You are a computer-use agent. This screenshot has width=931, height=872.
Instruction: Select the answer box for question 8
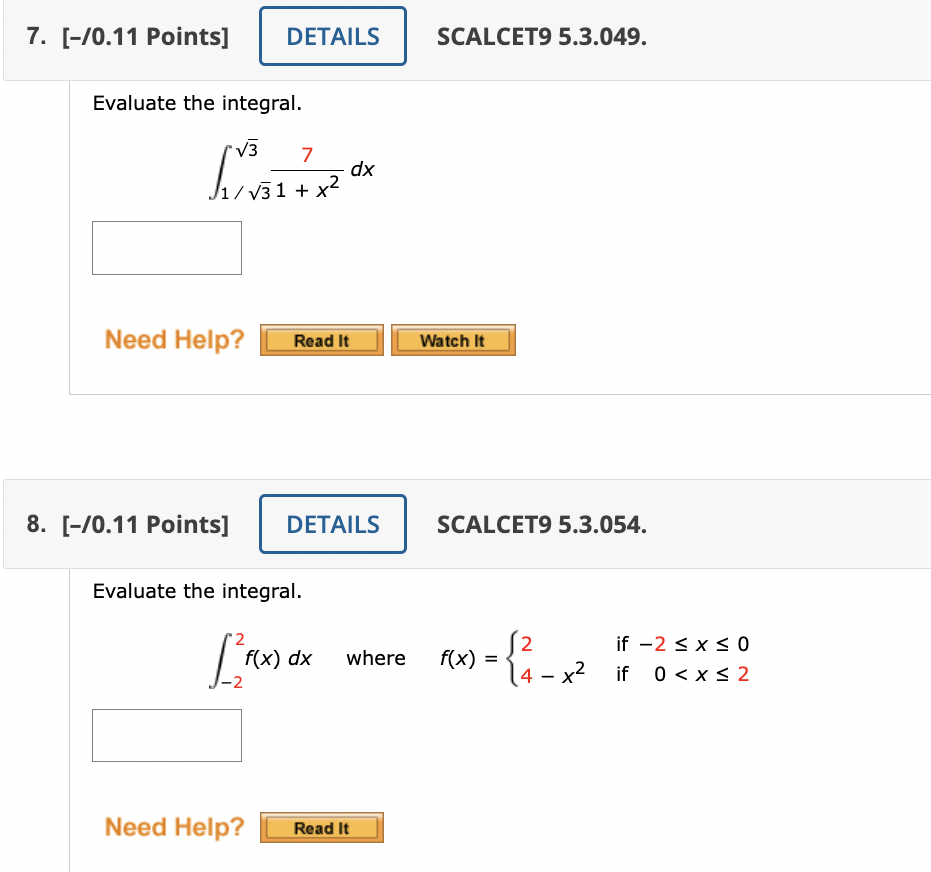point(166,735)
